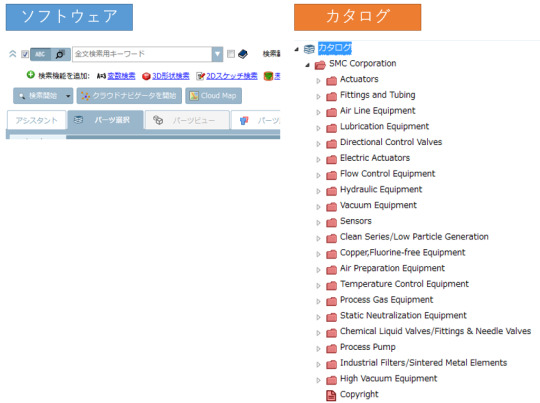
Task: Click the Process Pump folder icon
Action: tap(331, 349)
